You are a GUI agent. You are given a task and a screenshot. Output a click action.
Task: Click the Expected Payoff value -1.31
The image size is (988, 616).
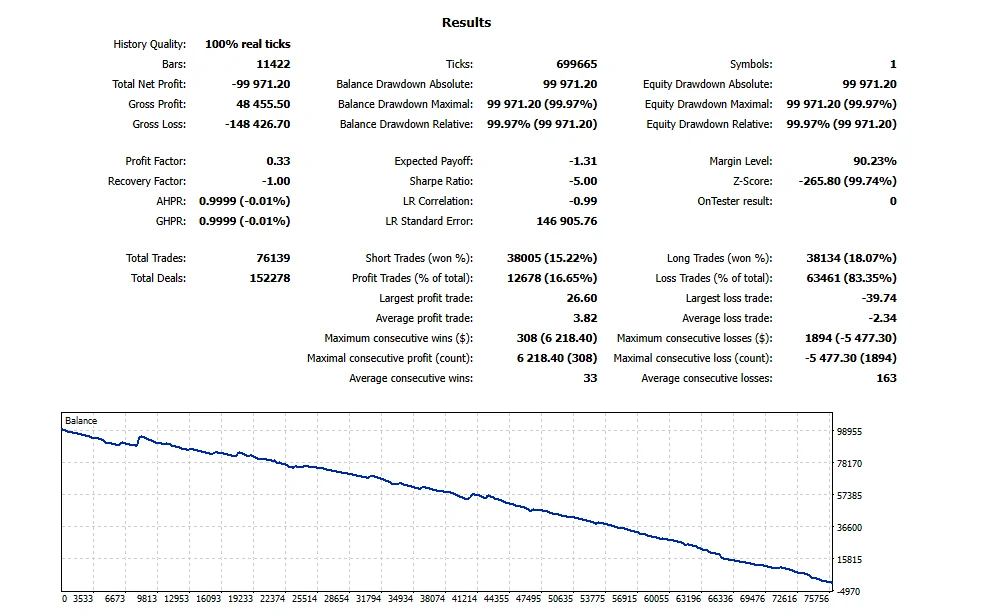tap(583, 161)
